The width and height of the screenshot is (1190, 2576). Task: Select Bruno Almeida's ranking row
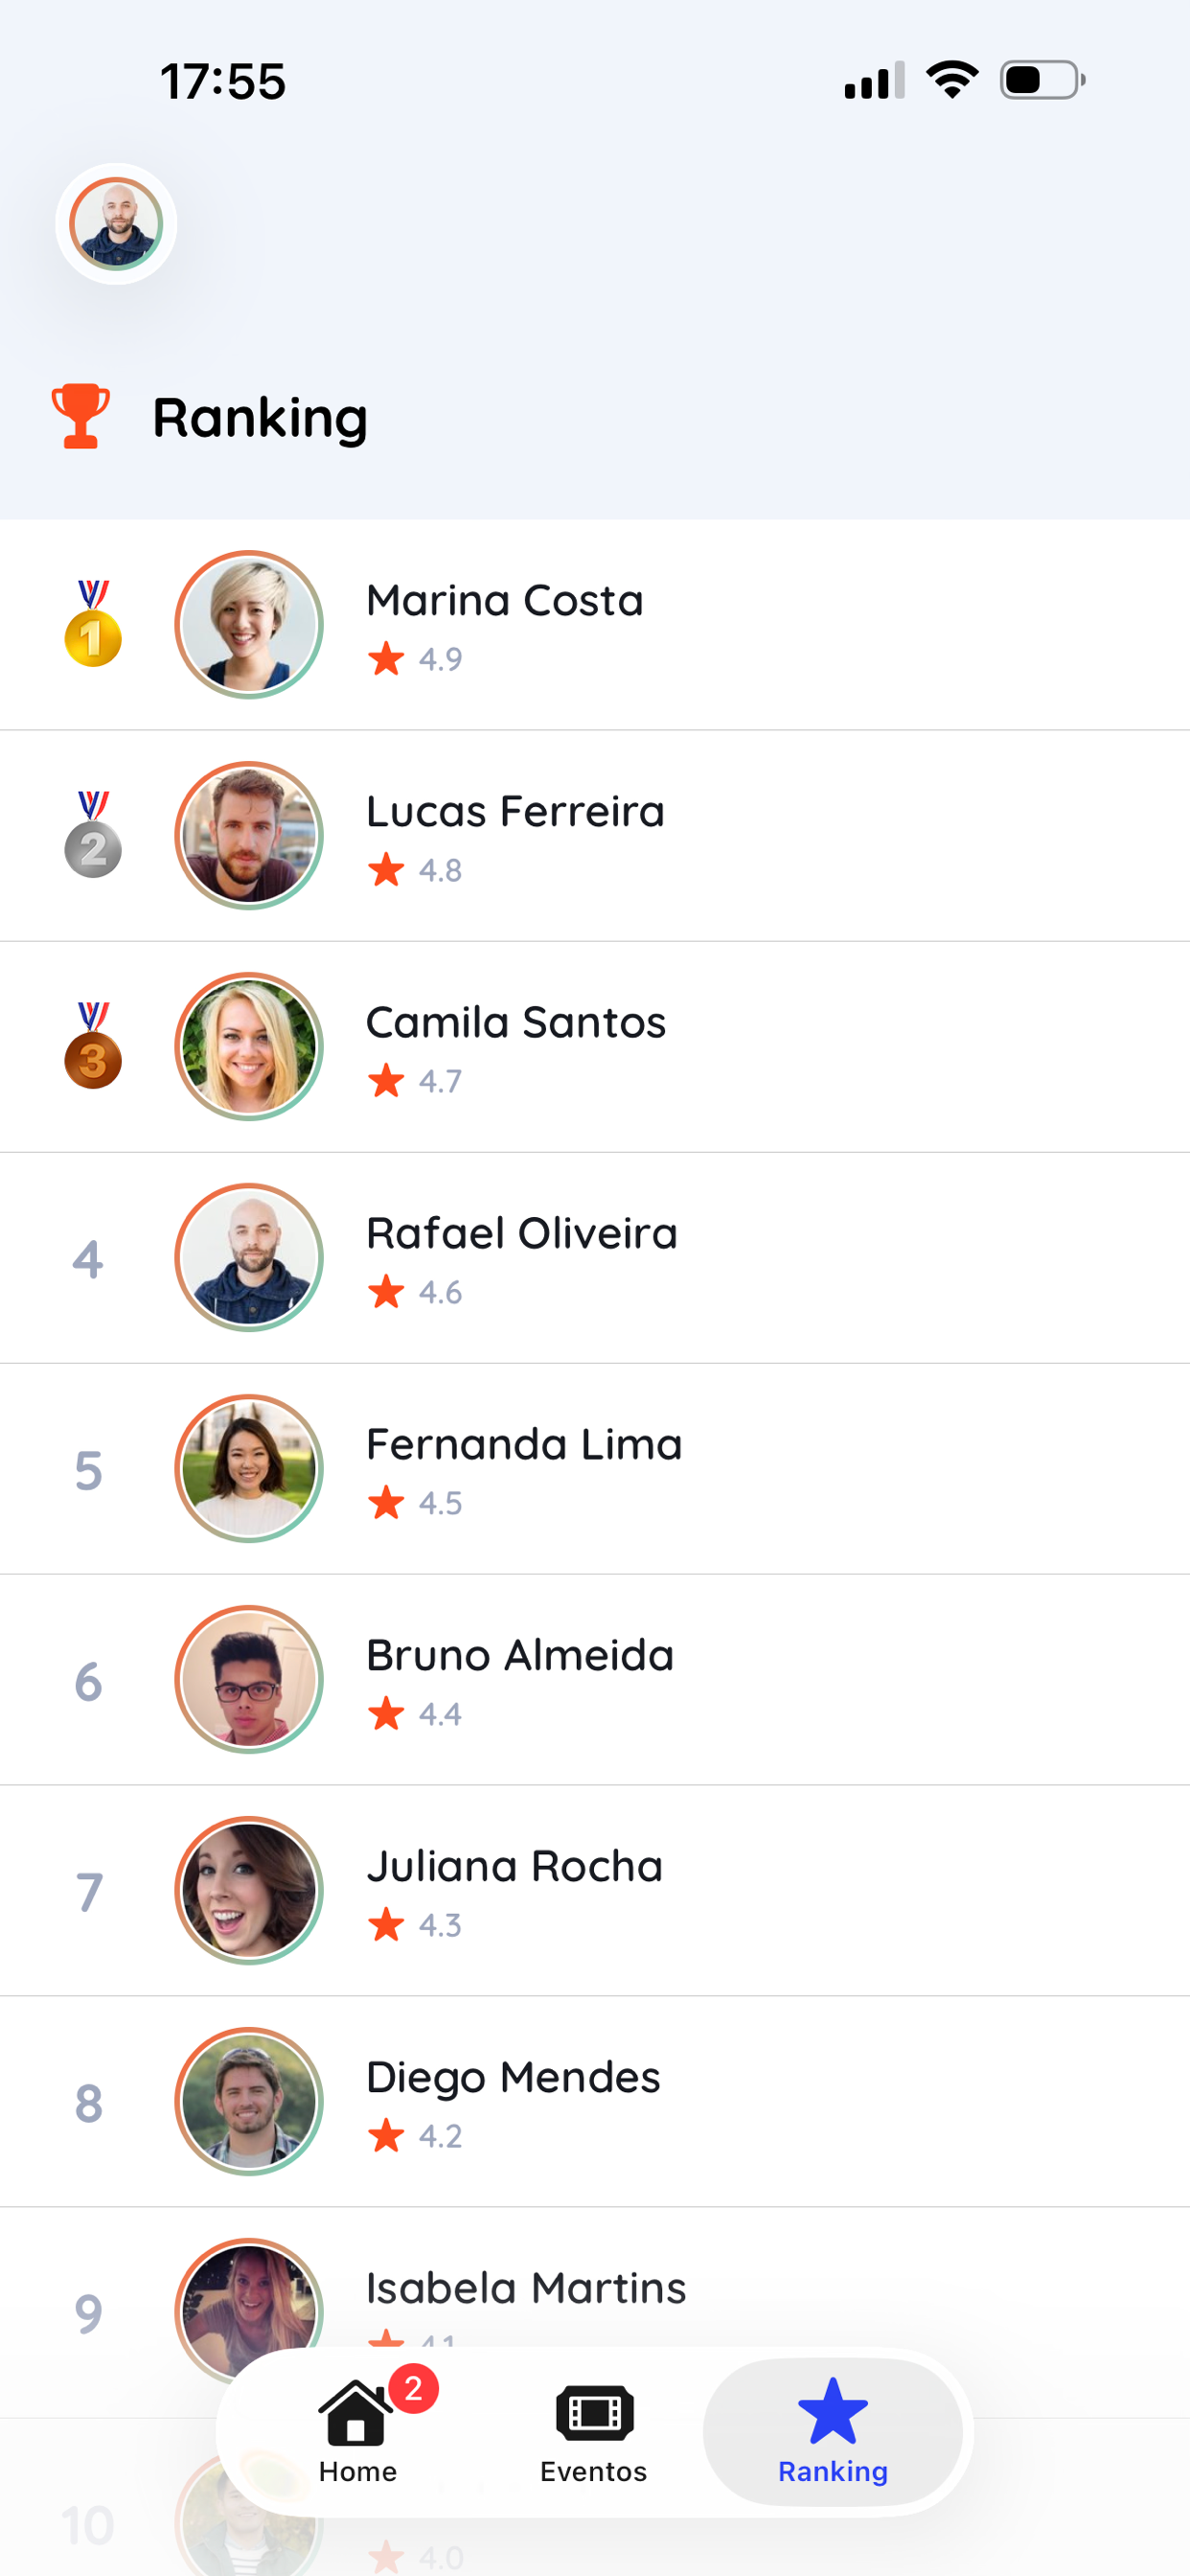click(x=595, y=1680)
